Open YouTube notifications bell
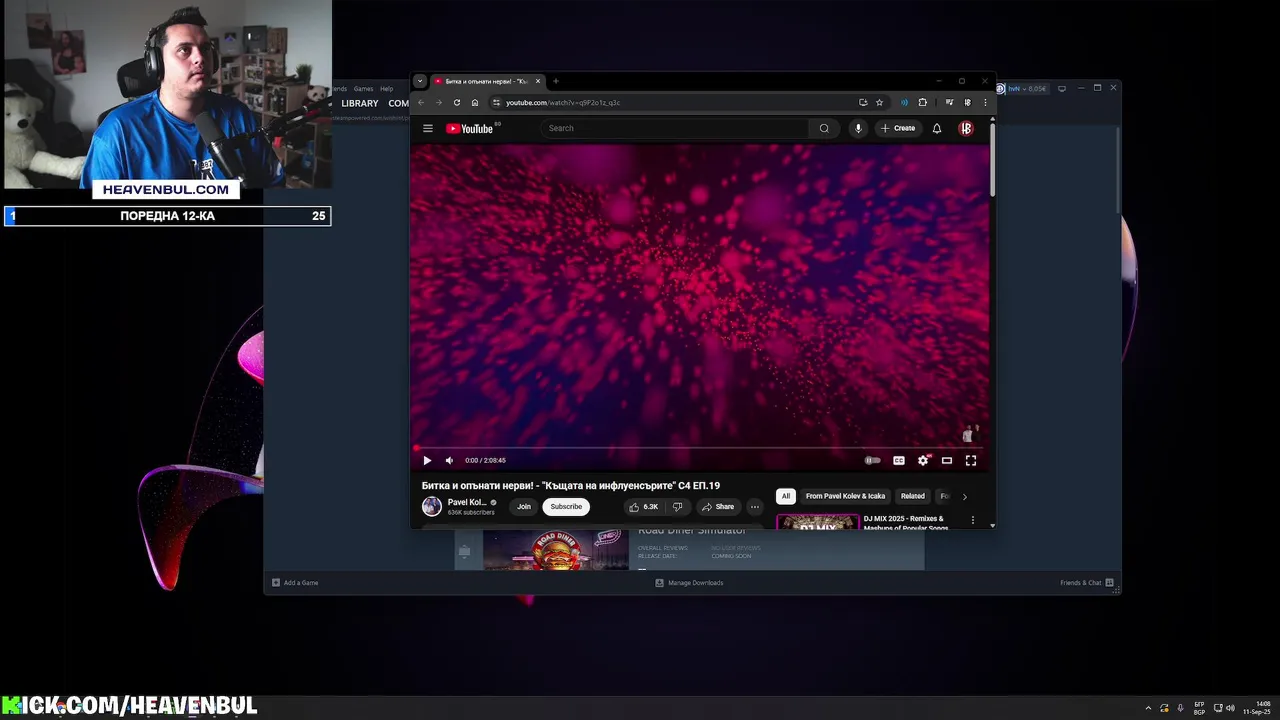The height and width of the screenshot is (720, 1280). point(937,128)
